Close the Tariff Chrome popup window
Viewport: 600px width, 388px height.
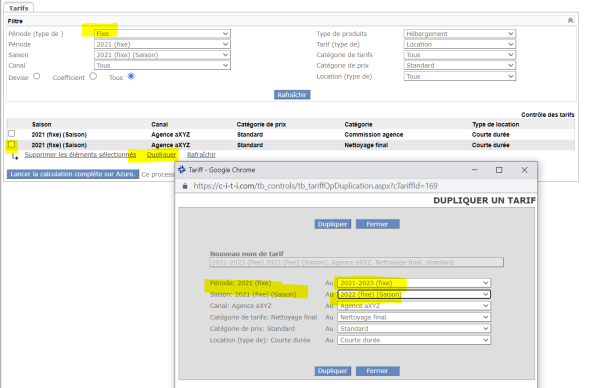pyautogui.click(x=524, y=170)
